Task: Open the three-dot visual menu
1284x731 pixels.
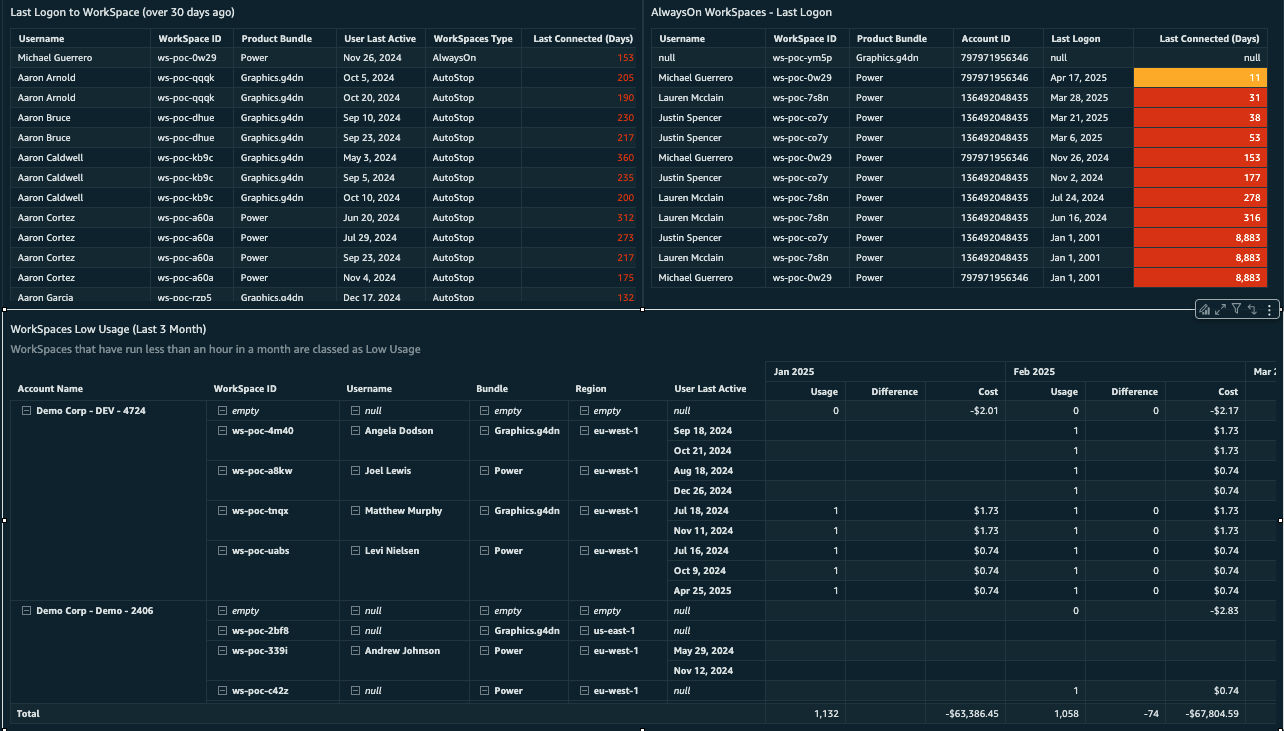Action: click(x=1269, y=310)
